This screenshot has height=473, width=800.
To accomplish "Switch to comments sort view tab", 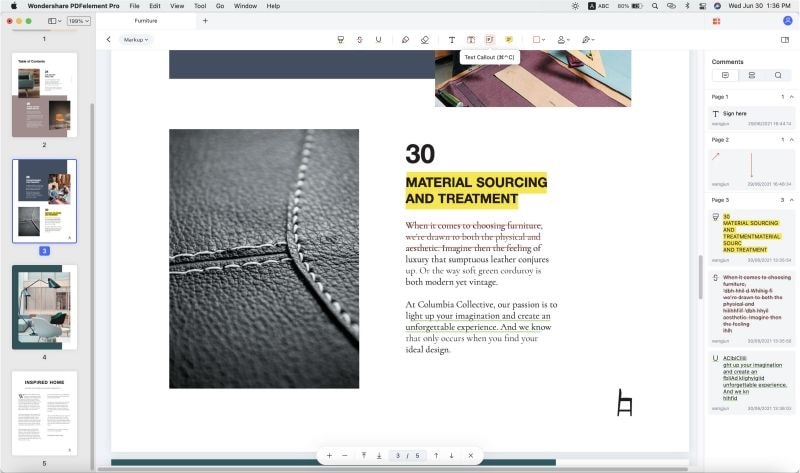I will pyautogui.click(x=752, y=76).
